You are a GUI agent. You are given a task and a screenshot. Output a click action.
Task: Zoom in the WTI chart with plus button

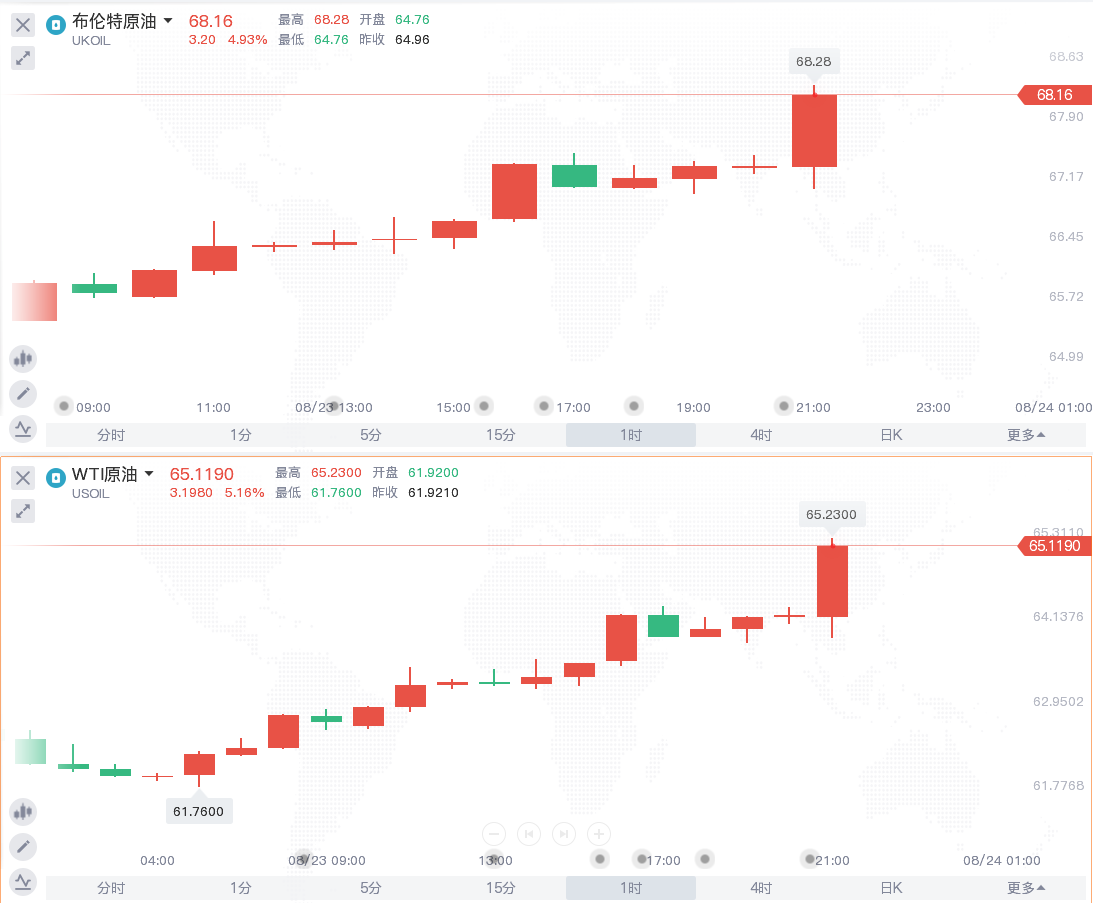598,833
